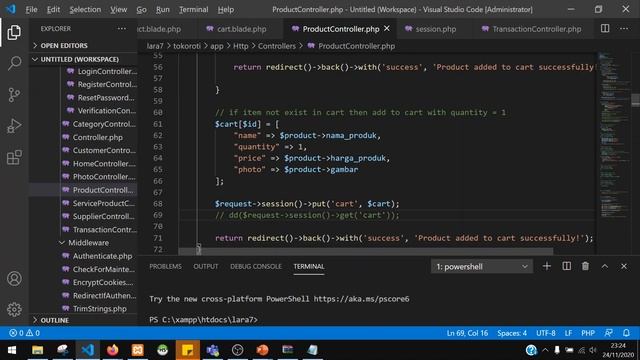Add a new terminal with plus icon

pos(547,266)
